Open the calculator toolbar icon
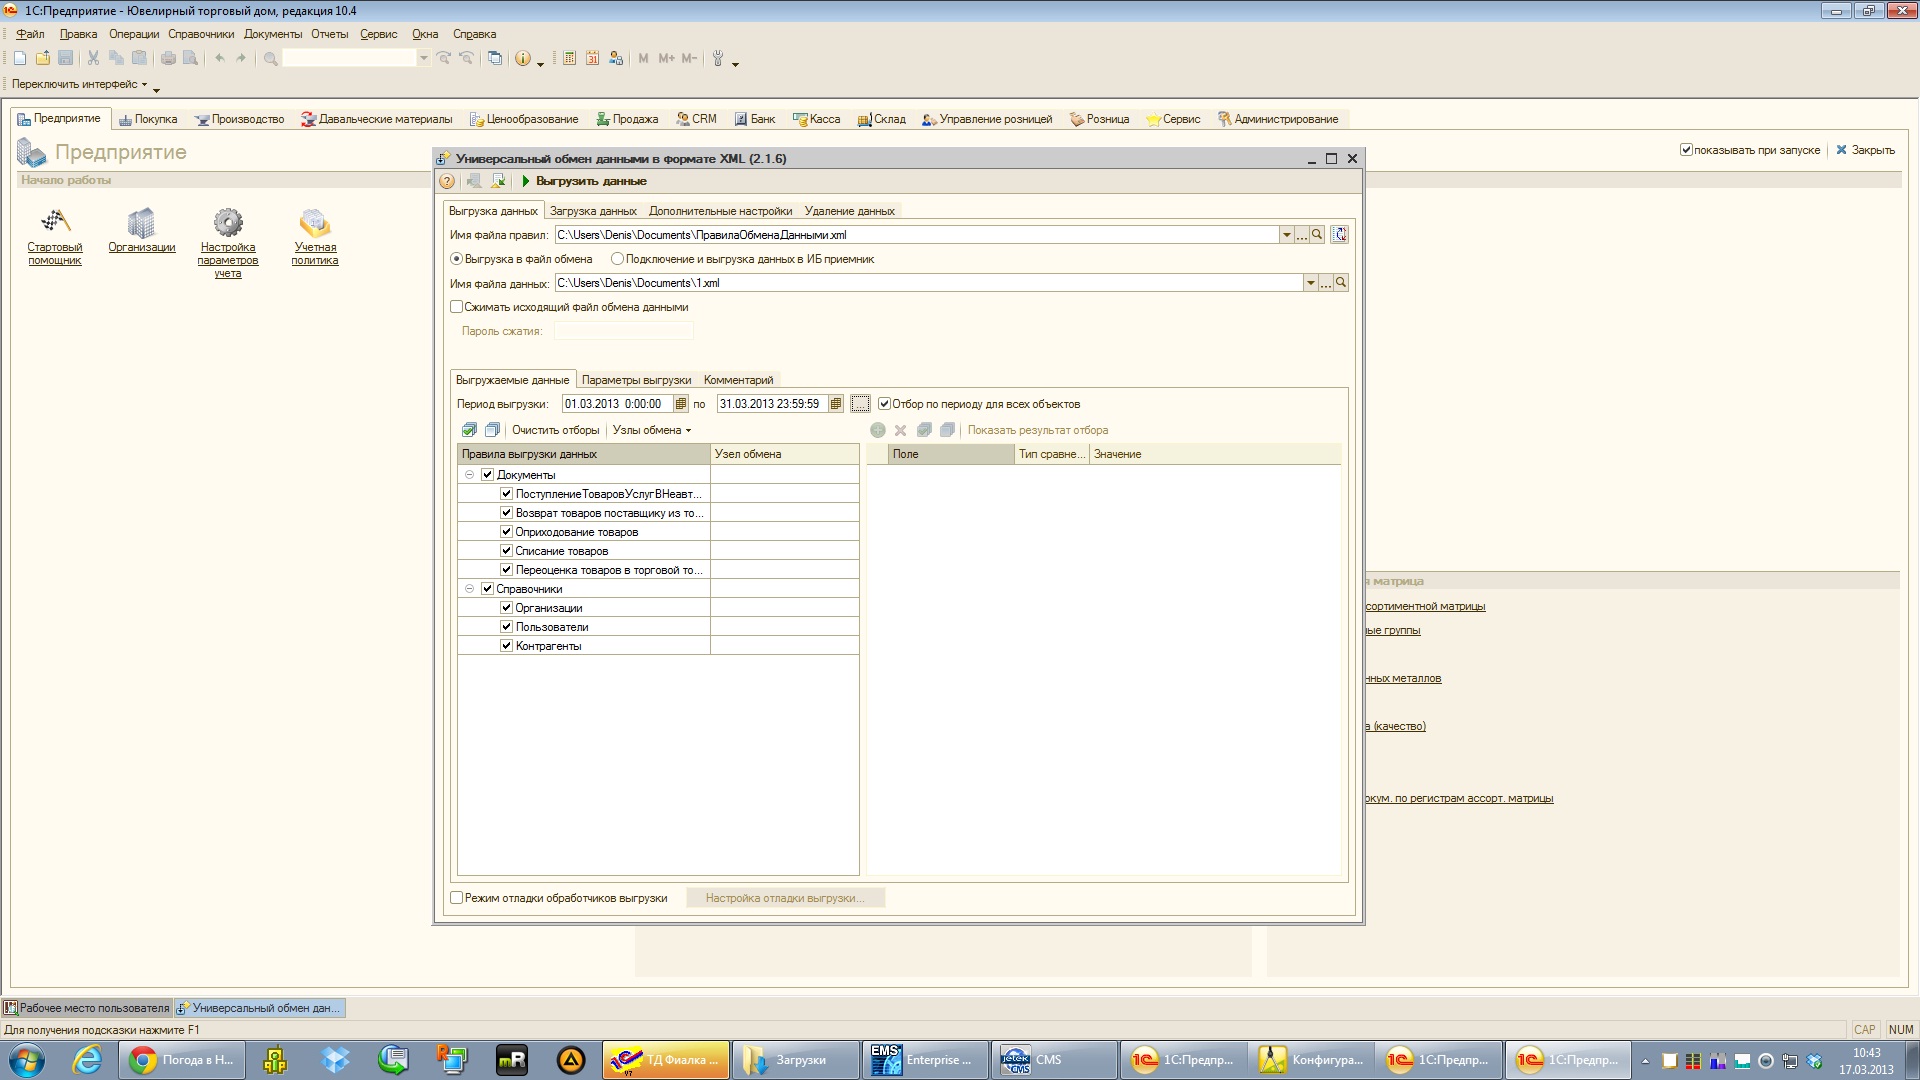This screenshot has width=1920, height=1080. pyautogui.click(x=569, y=59)
